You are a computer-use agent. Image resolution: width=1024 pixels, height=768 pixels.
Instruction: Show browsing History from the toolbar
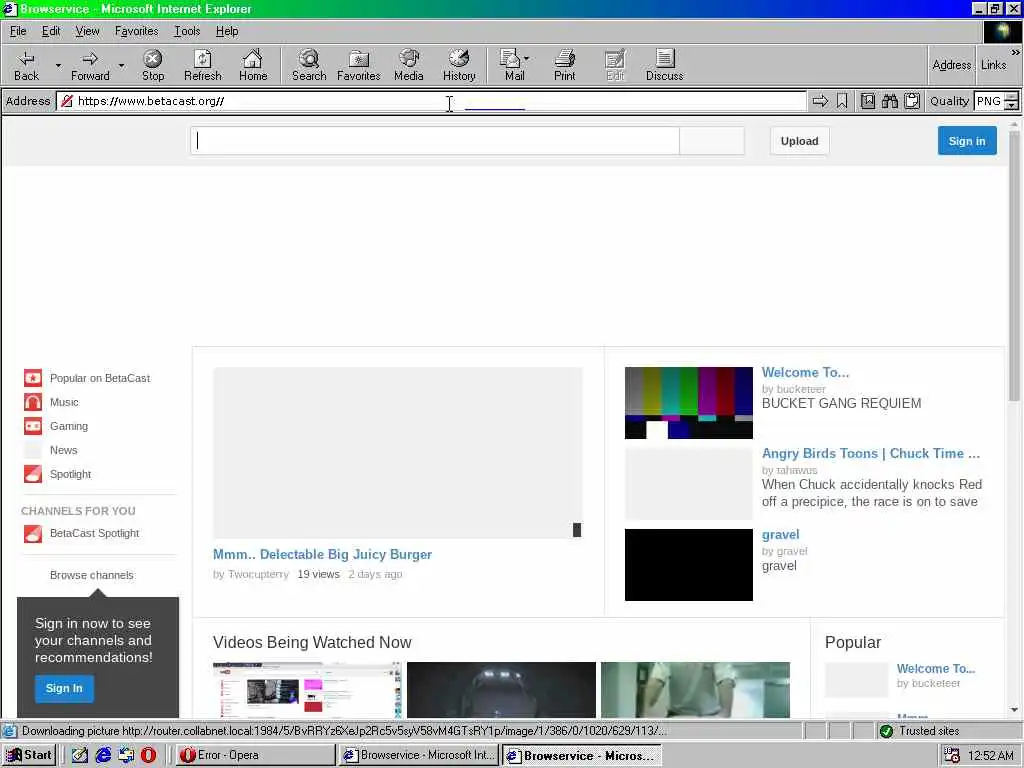(459, 65)
